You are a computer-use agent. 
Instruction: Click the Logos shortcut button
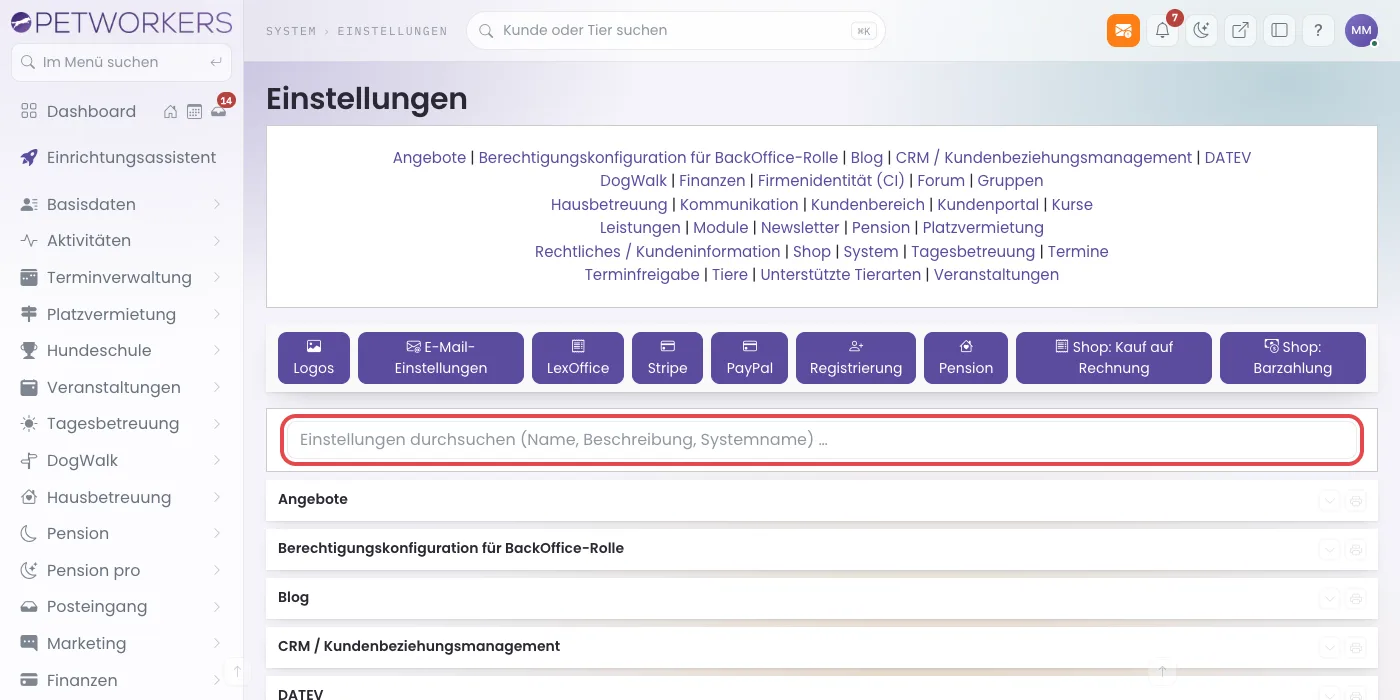[x=314, y=358]
